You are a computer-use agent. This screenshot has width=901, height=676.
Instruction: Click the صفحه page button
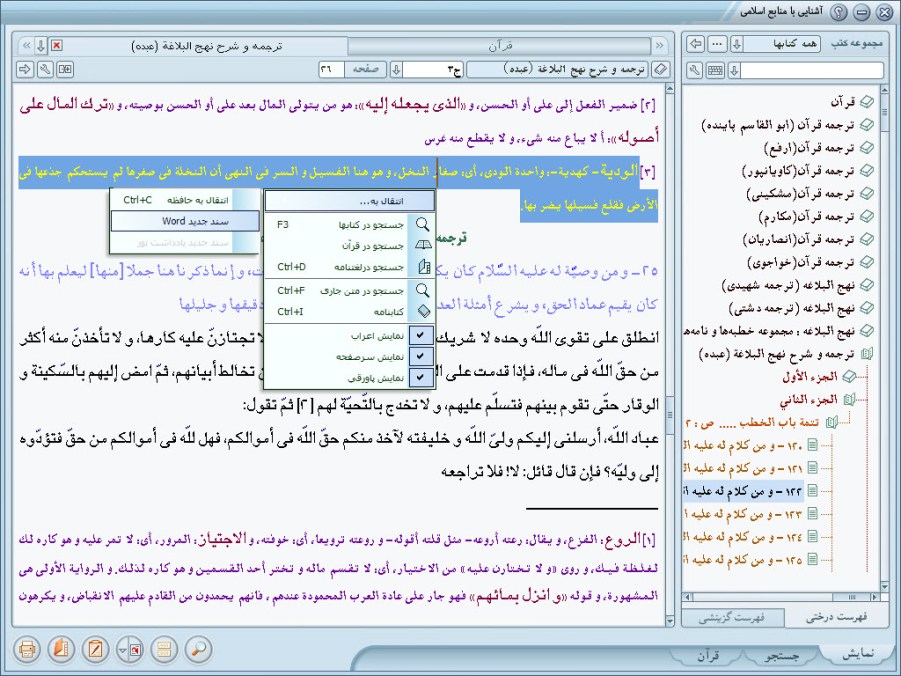[365, 70]
